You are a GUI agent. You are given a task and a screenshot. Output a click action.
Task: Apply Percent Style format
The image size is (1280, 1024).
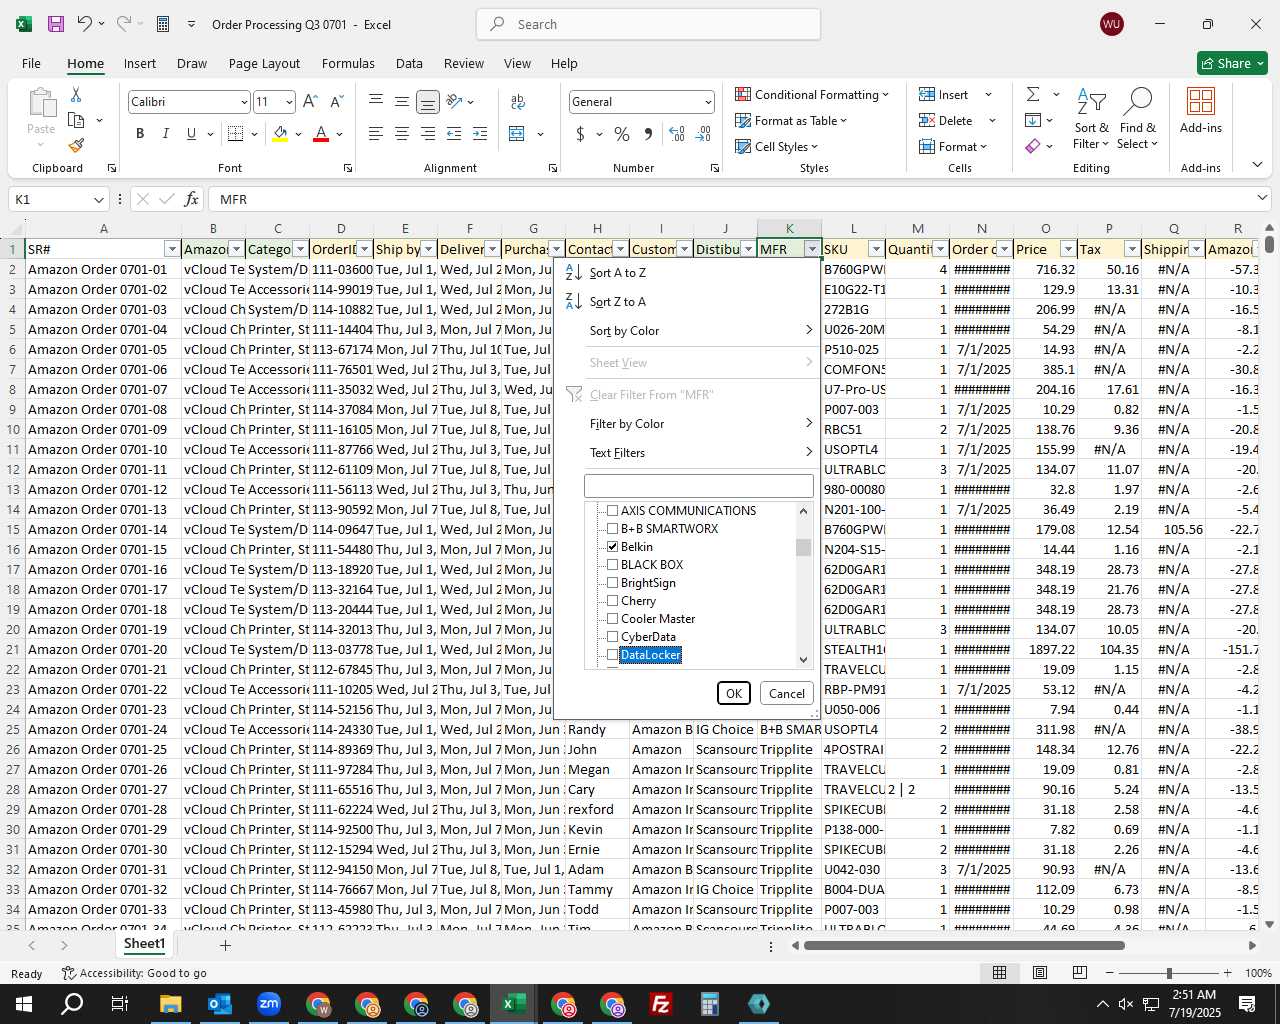621,133
